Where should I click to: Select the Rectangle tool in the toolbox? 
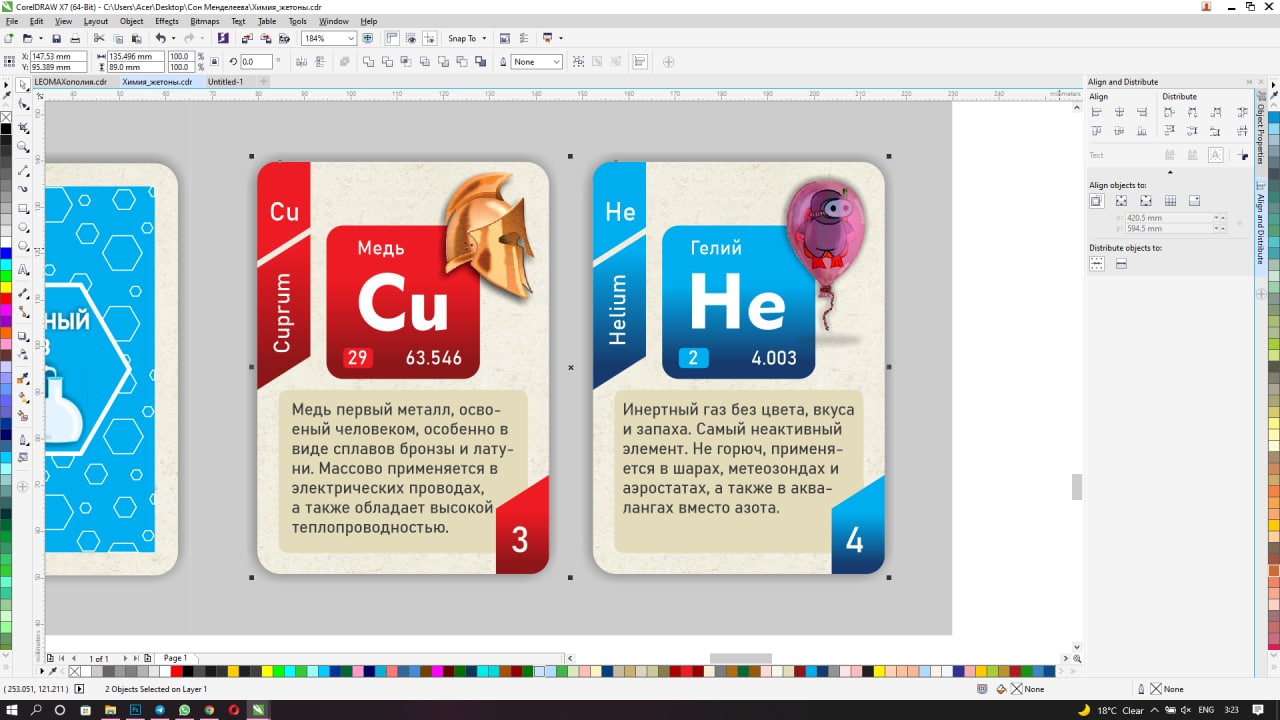click(x=24, y=209)
